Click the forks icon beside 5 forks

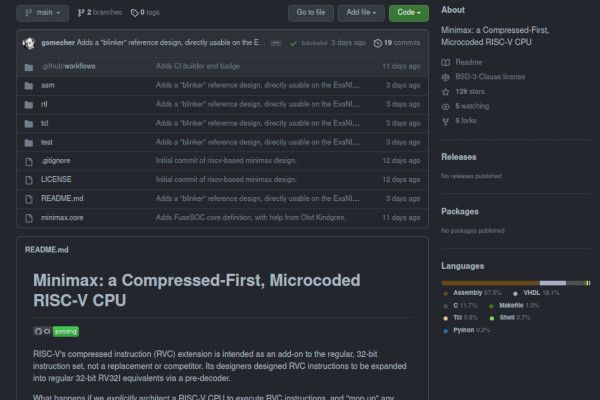pos(446,120)
